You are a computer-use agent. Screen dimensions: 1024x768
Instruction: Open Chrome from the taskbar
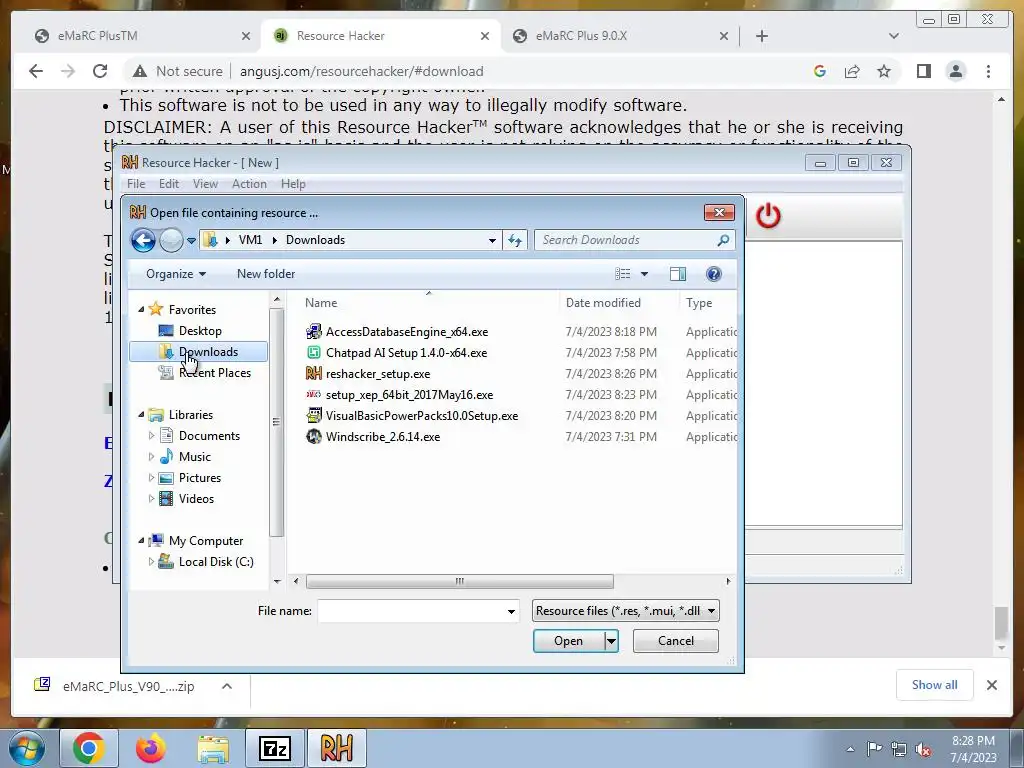(x=89, y=748)
